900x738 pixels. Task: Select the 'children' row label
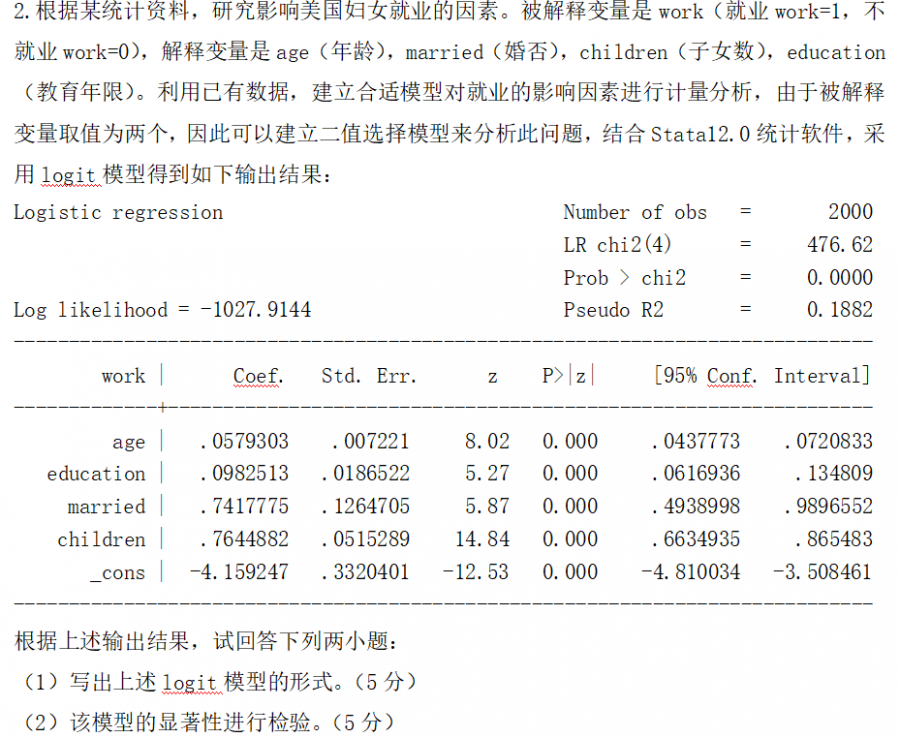(x=101, y=539)
